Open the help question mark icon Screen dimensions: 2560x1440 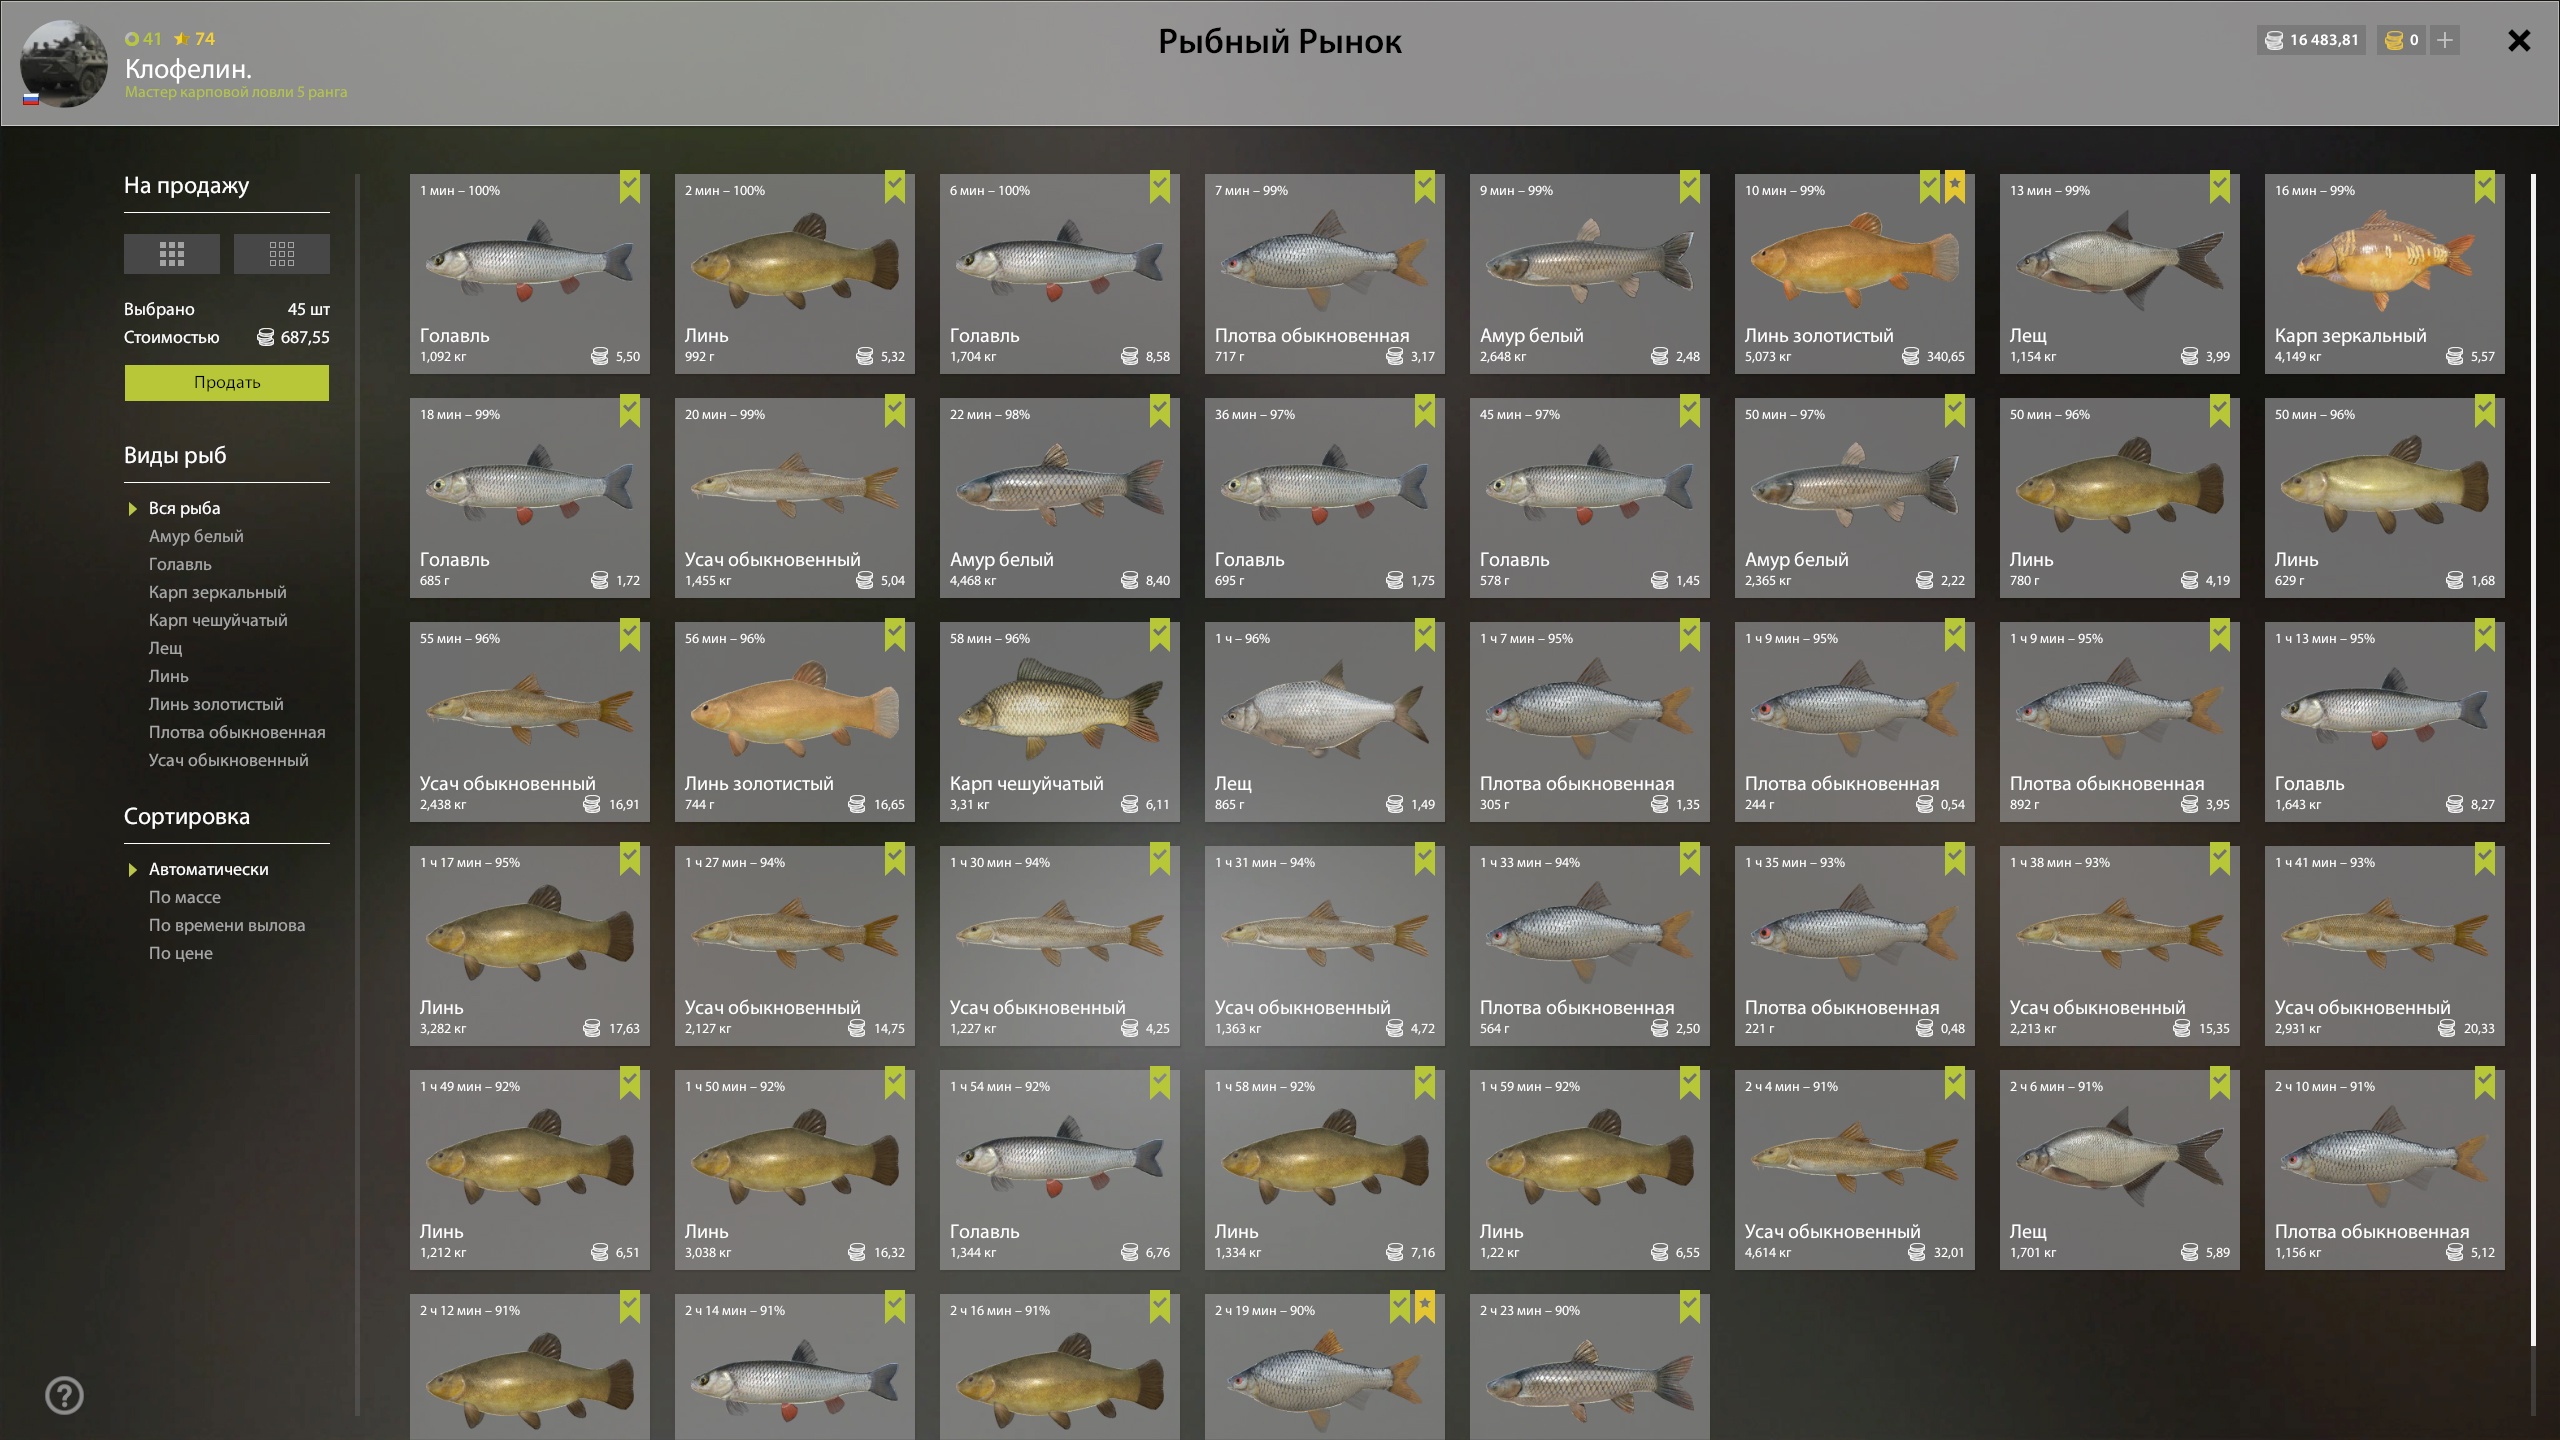(x=64, y=1395)
